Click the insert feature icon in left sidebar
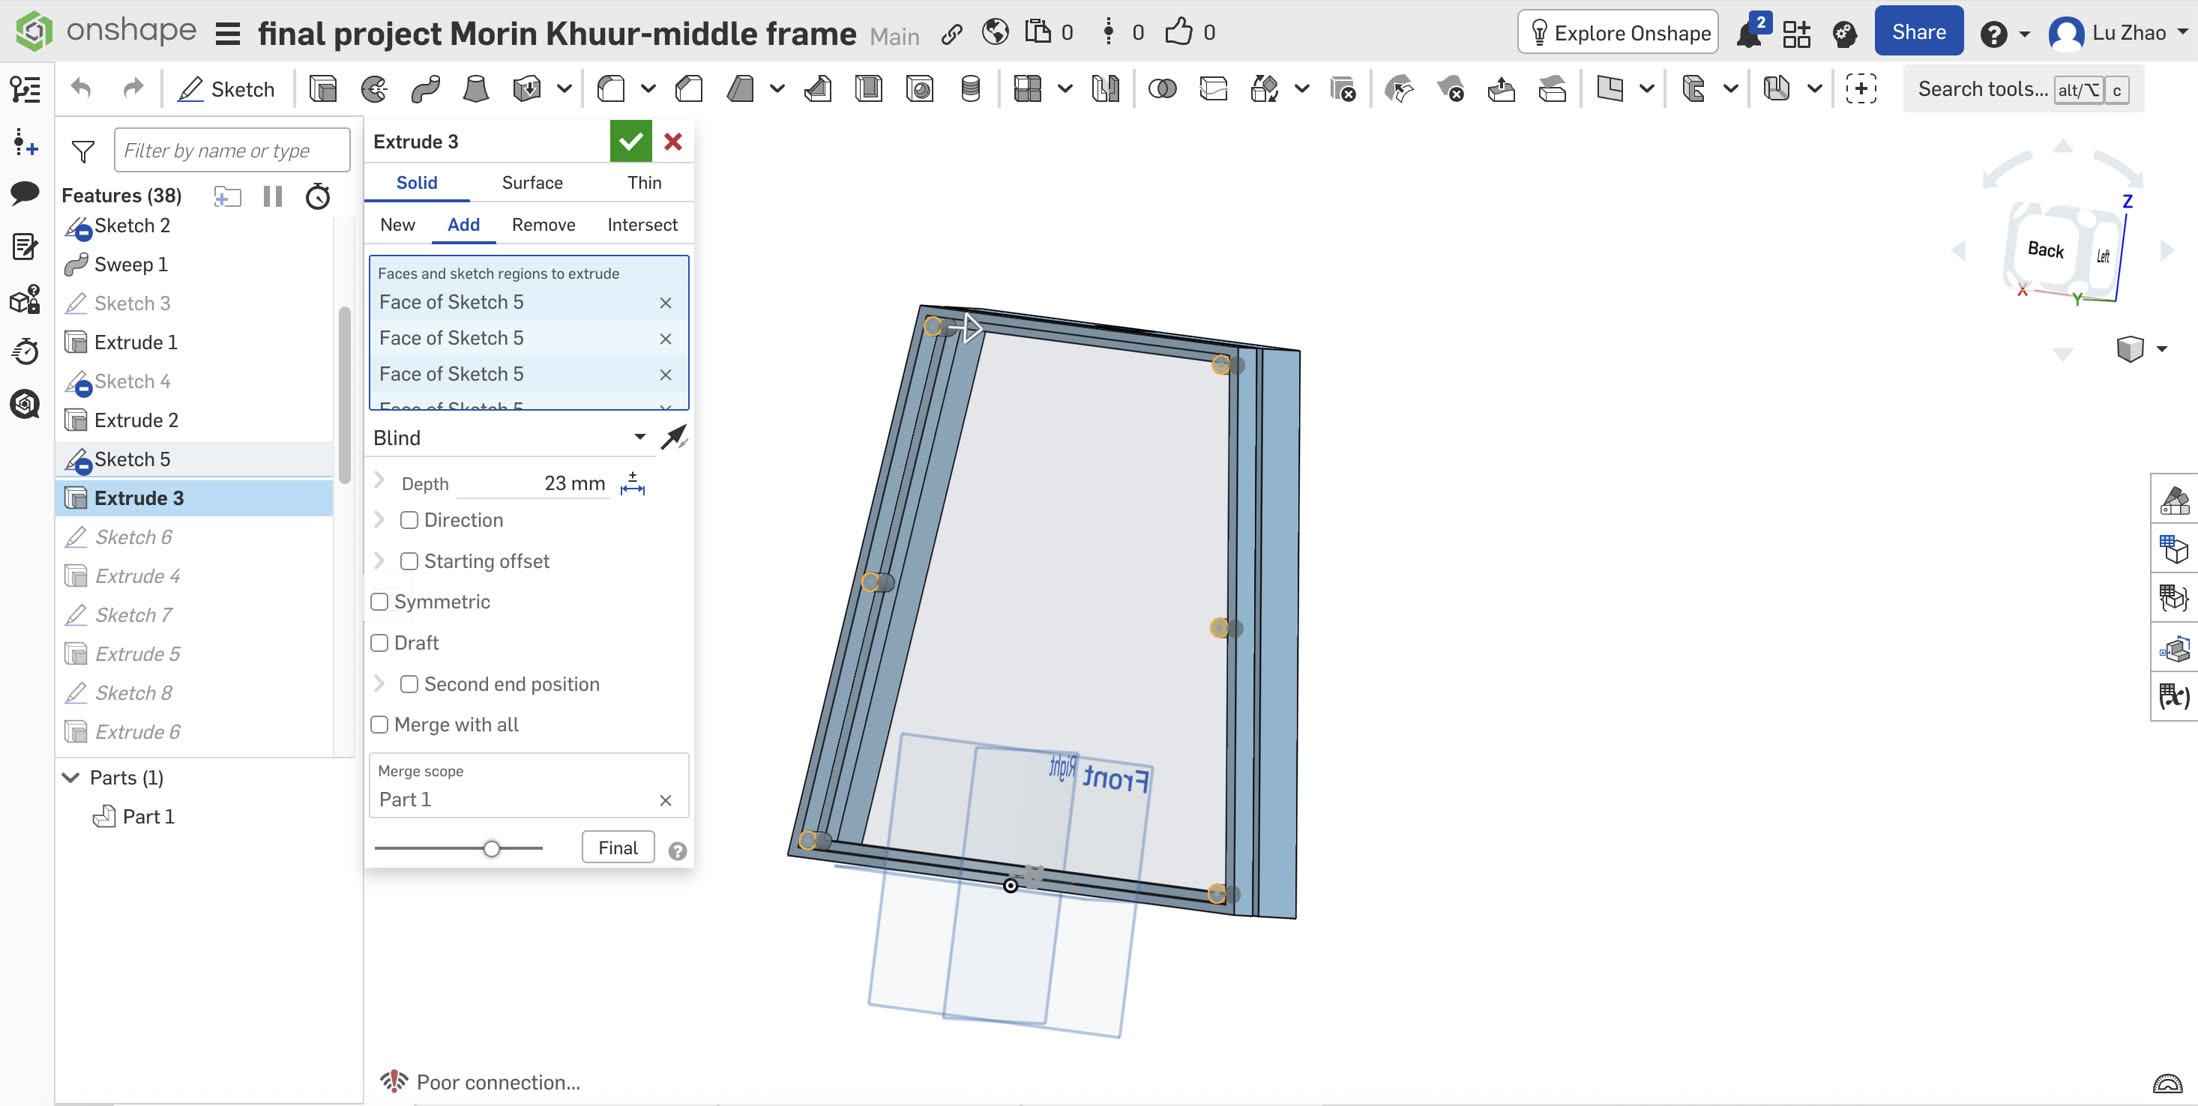Image resolution: width=2198 pixels, height=1106 pixels. (25, 142)
